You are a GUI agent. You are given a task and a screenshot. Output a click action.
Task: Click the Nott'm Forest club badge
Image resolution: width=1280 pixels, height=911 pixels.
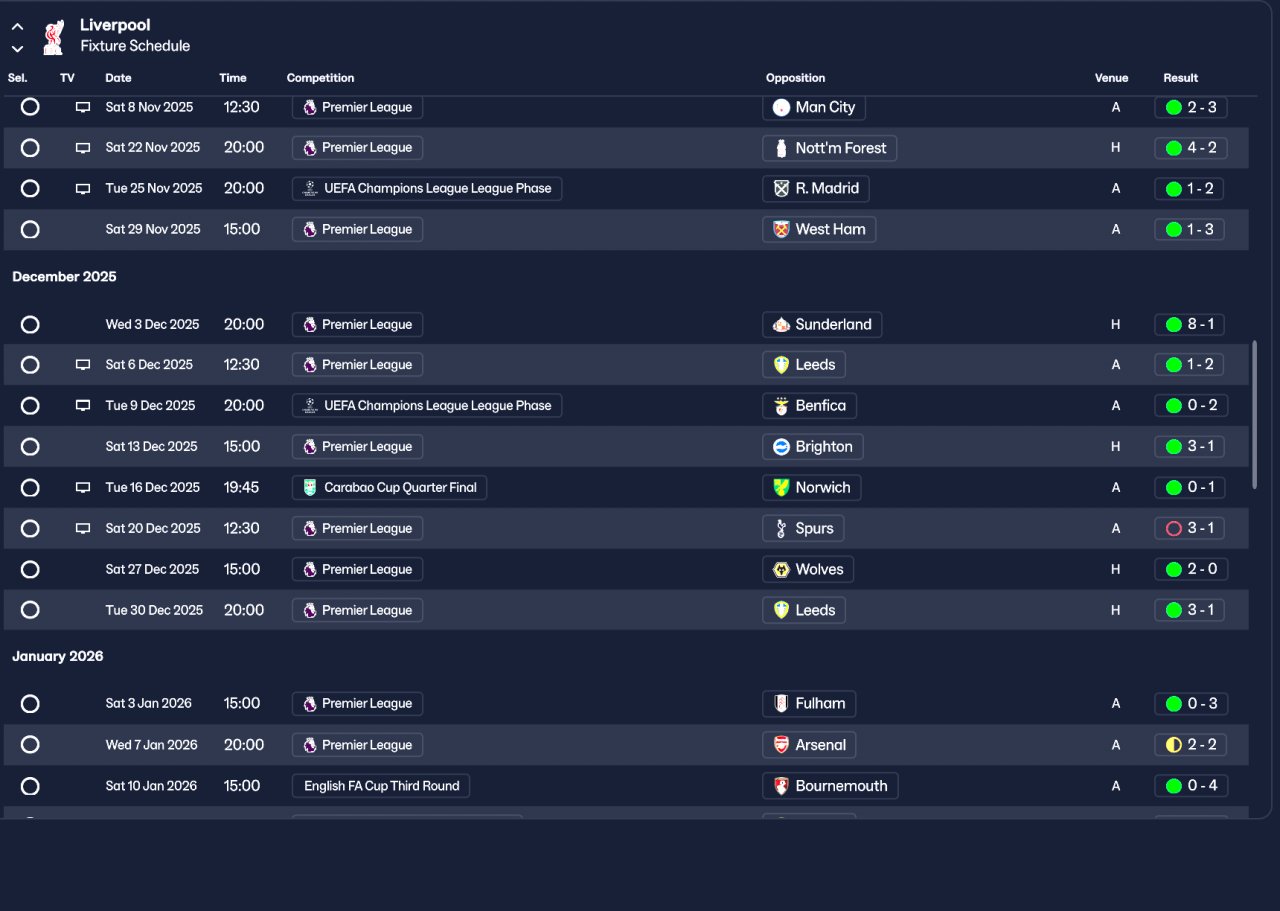point(782,148)
